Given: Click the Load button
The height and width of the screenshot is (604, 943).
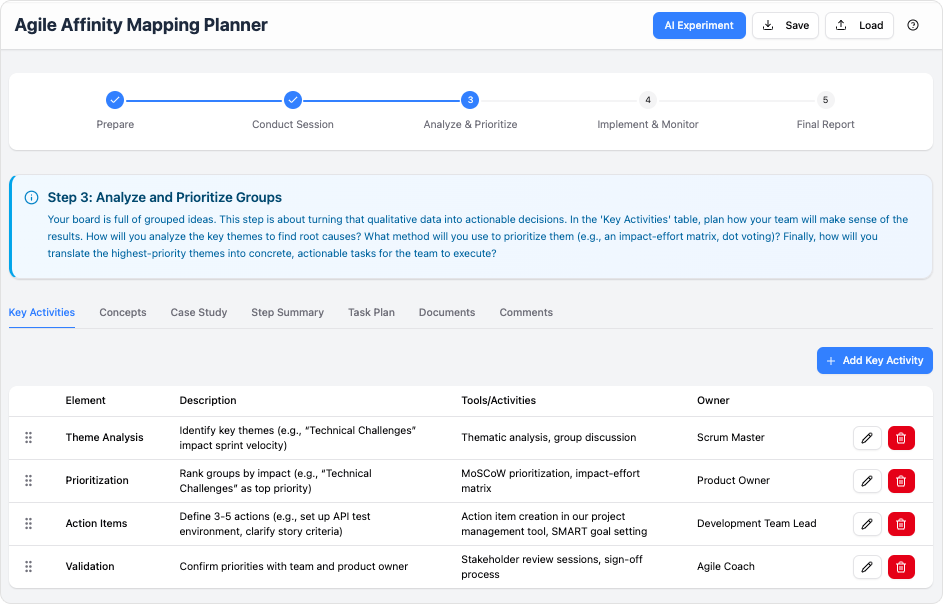Looking at the screenshot, I should tap(859, 25).
